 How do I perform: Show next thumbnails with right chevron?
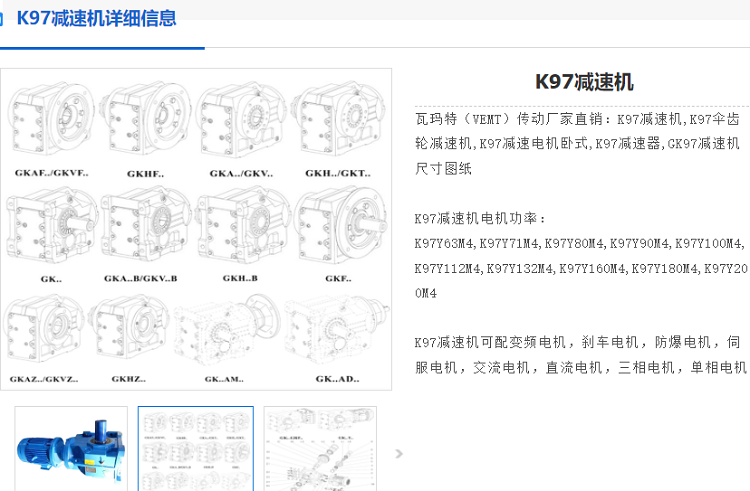[x=399, y=454]
